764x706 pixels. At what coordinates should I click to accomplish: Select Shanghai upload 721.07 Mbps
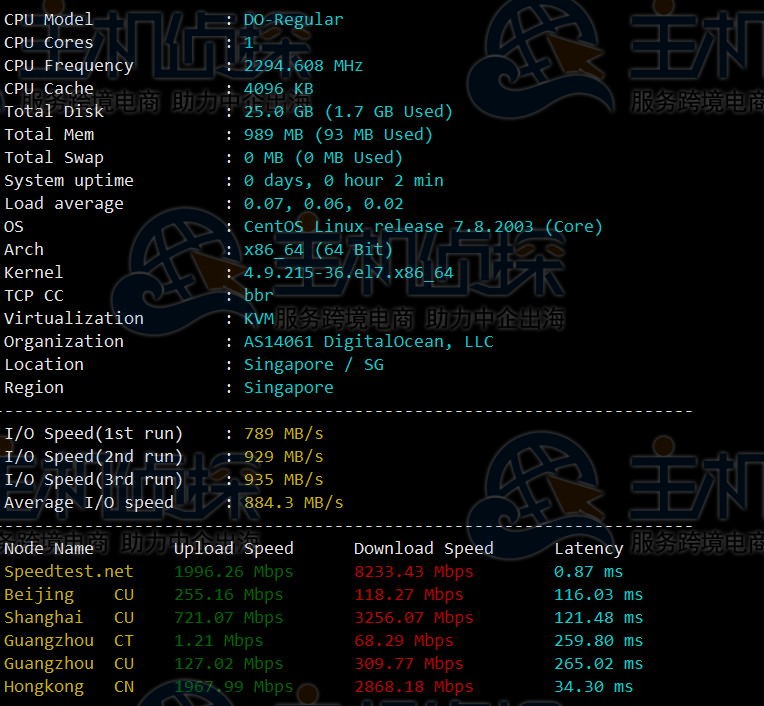229,618
